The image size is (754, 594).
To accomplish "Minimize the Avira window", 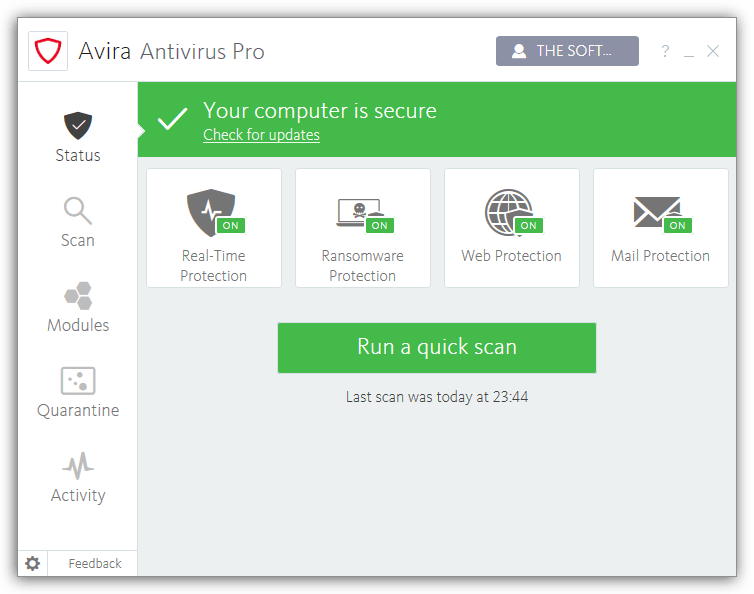I will (x=689, y=52).
